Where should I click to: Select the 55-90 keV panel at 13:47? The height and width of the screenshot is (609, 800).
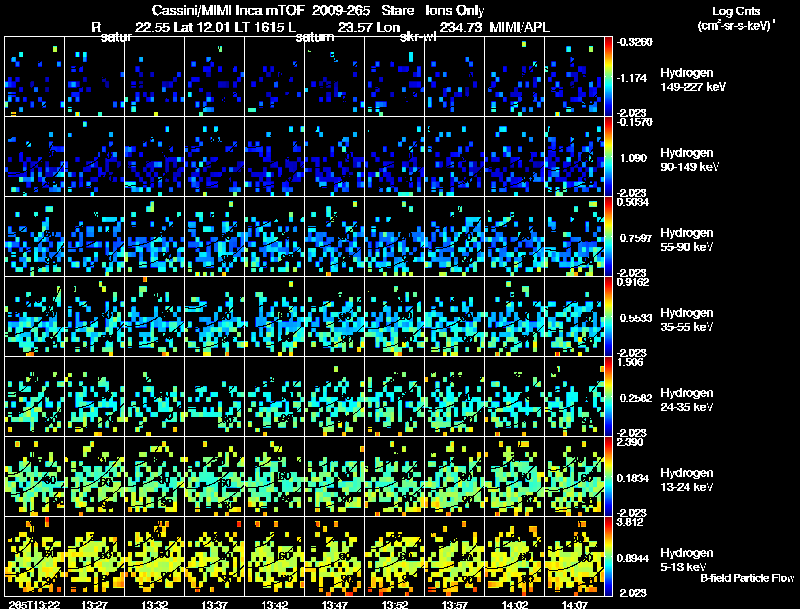click(x=335, y=237)
